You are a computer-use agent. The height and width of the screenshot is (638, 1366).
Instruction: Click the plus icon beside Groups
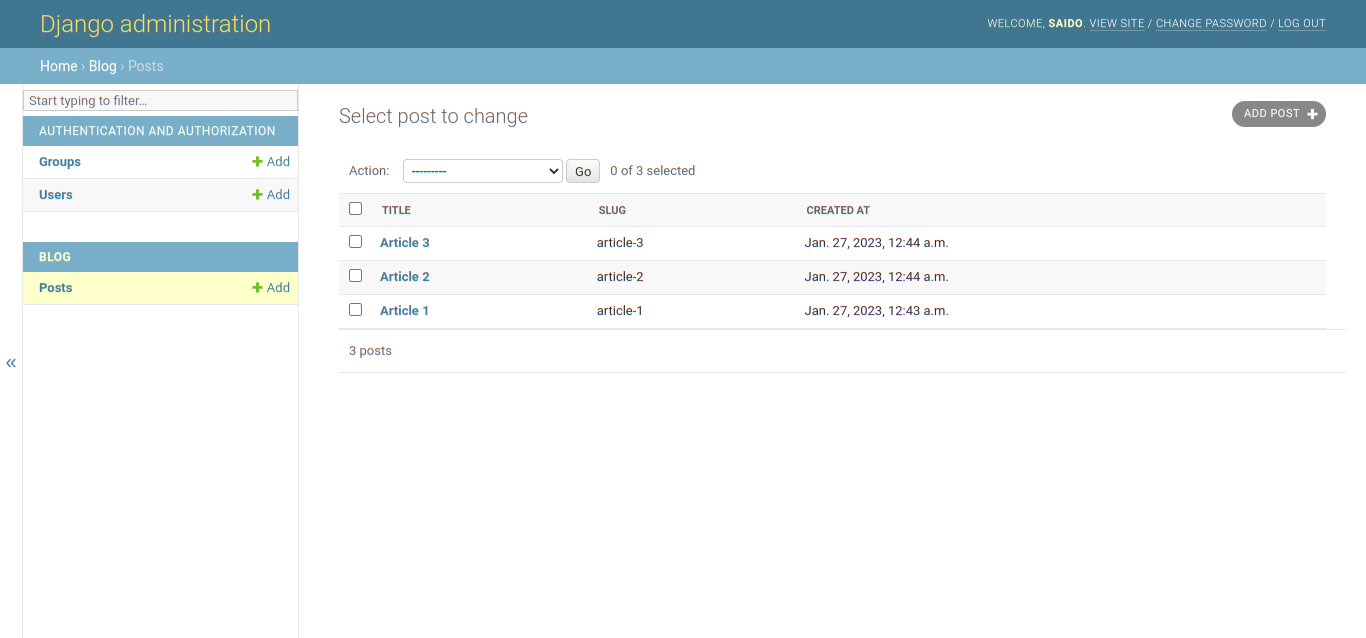pyautogui.click(x=257, y=162)
